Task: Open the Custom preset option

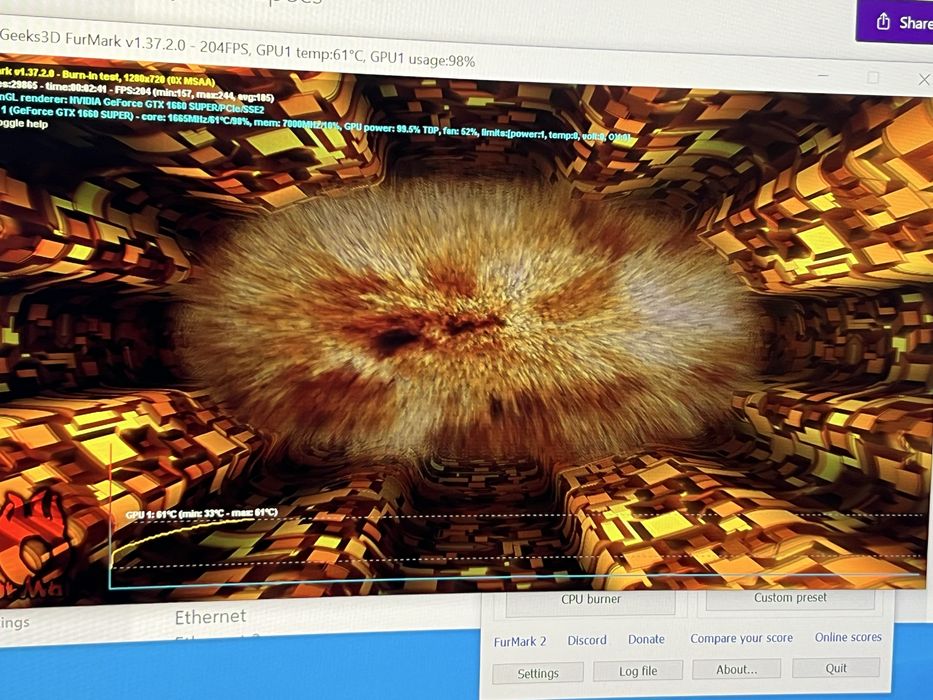Action: click(790, 598)
